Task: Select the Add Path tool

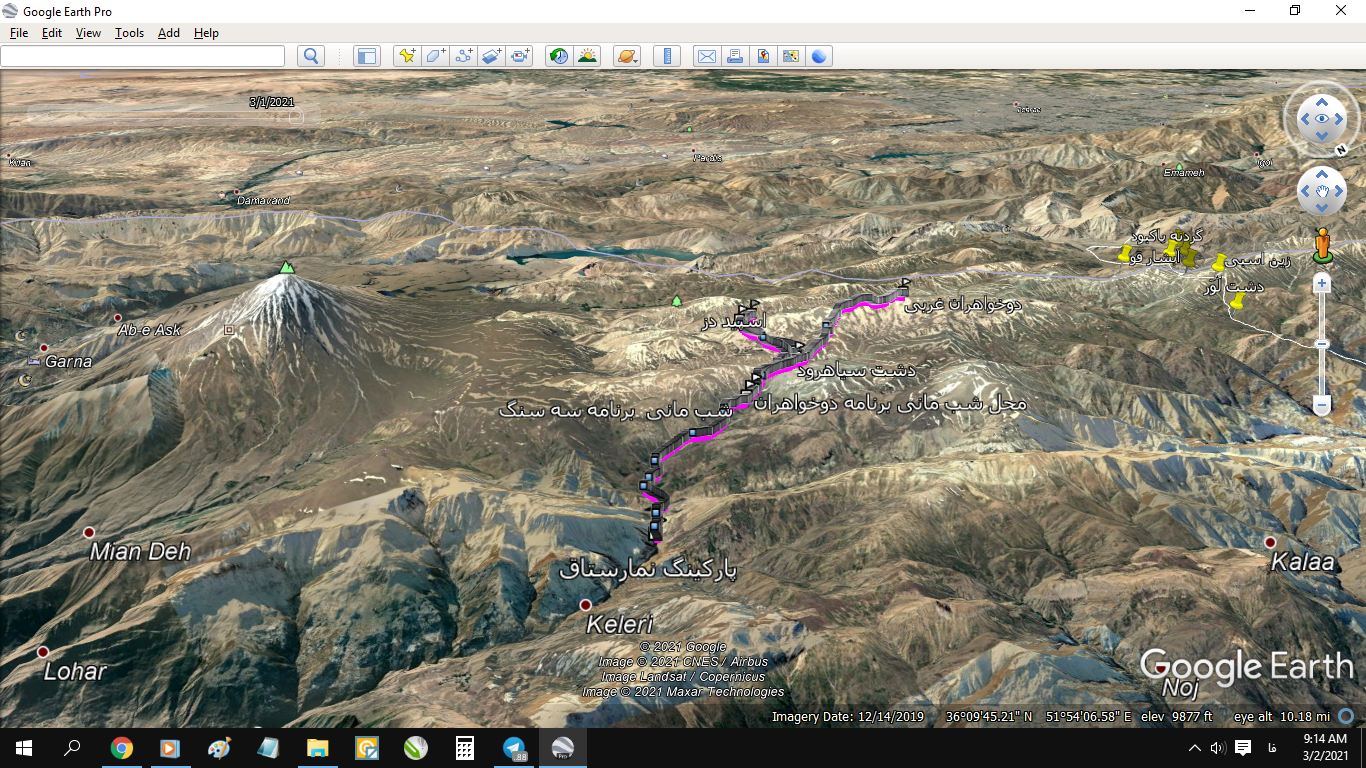Action: pos(463,56)
